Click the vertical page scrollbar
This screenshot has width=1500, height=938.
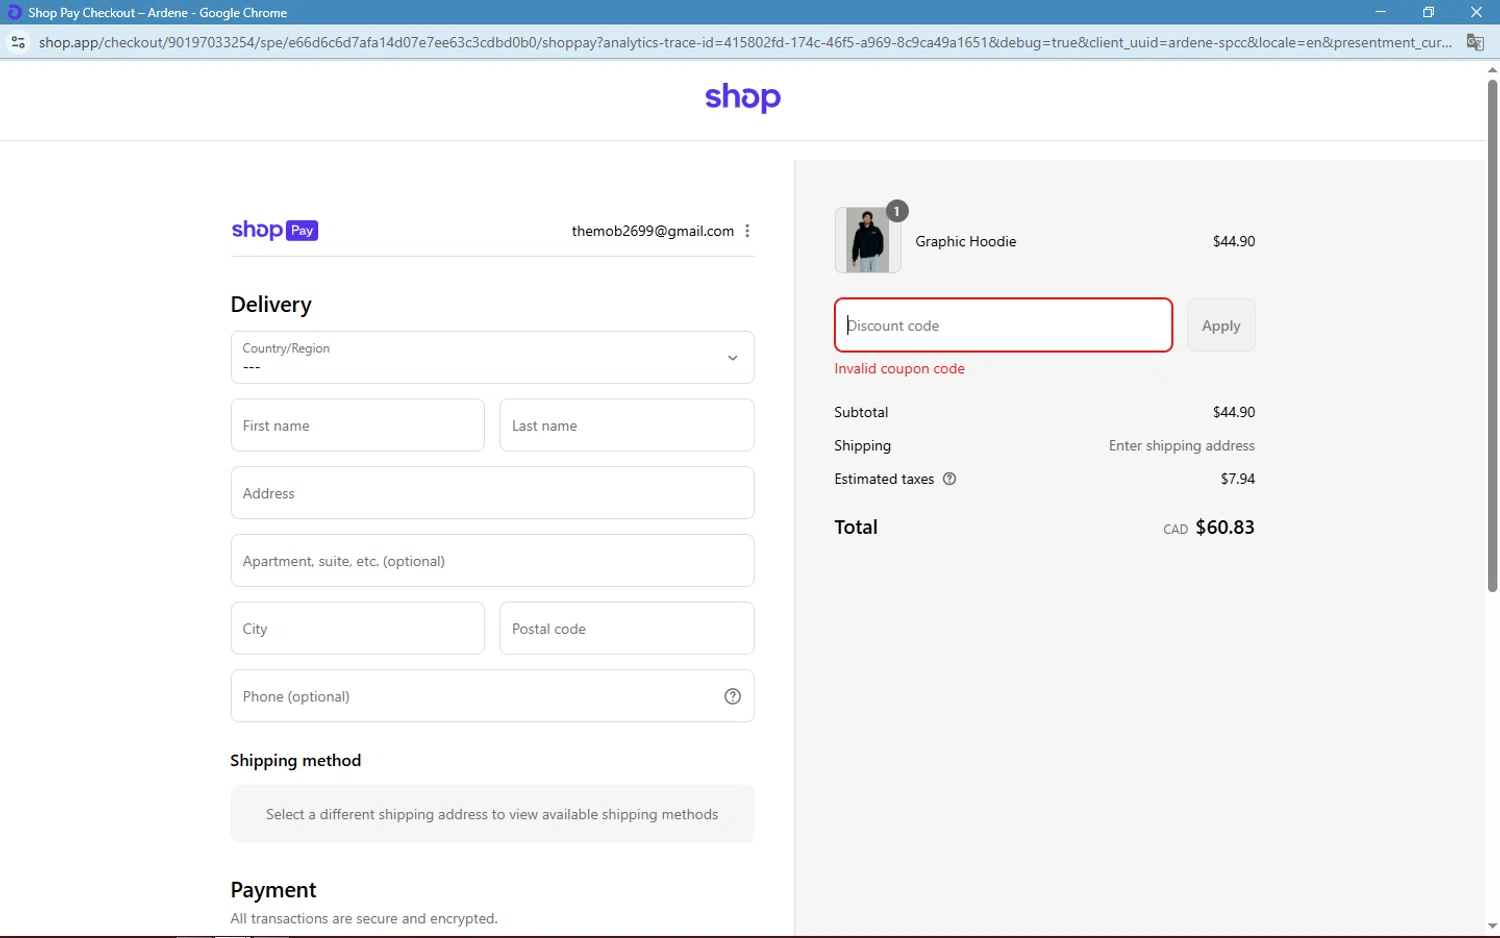pyautogui.click(x=1492, y=335)
